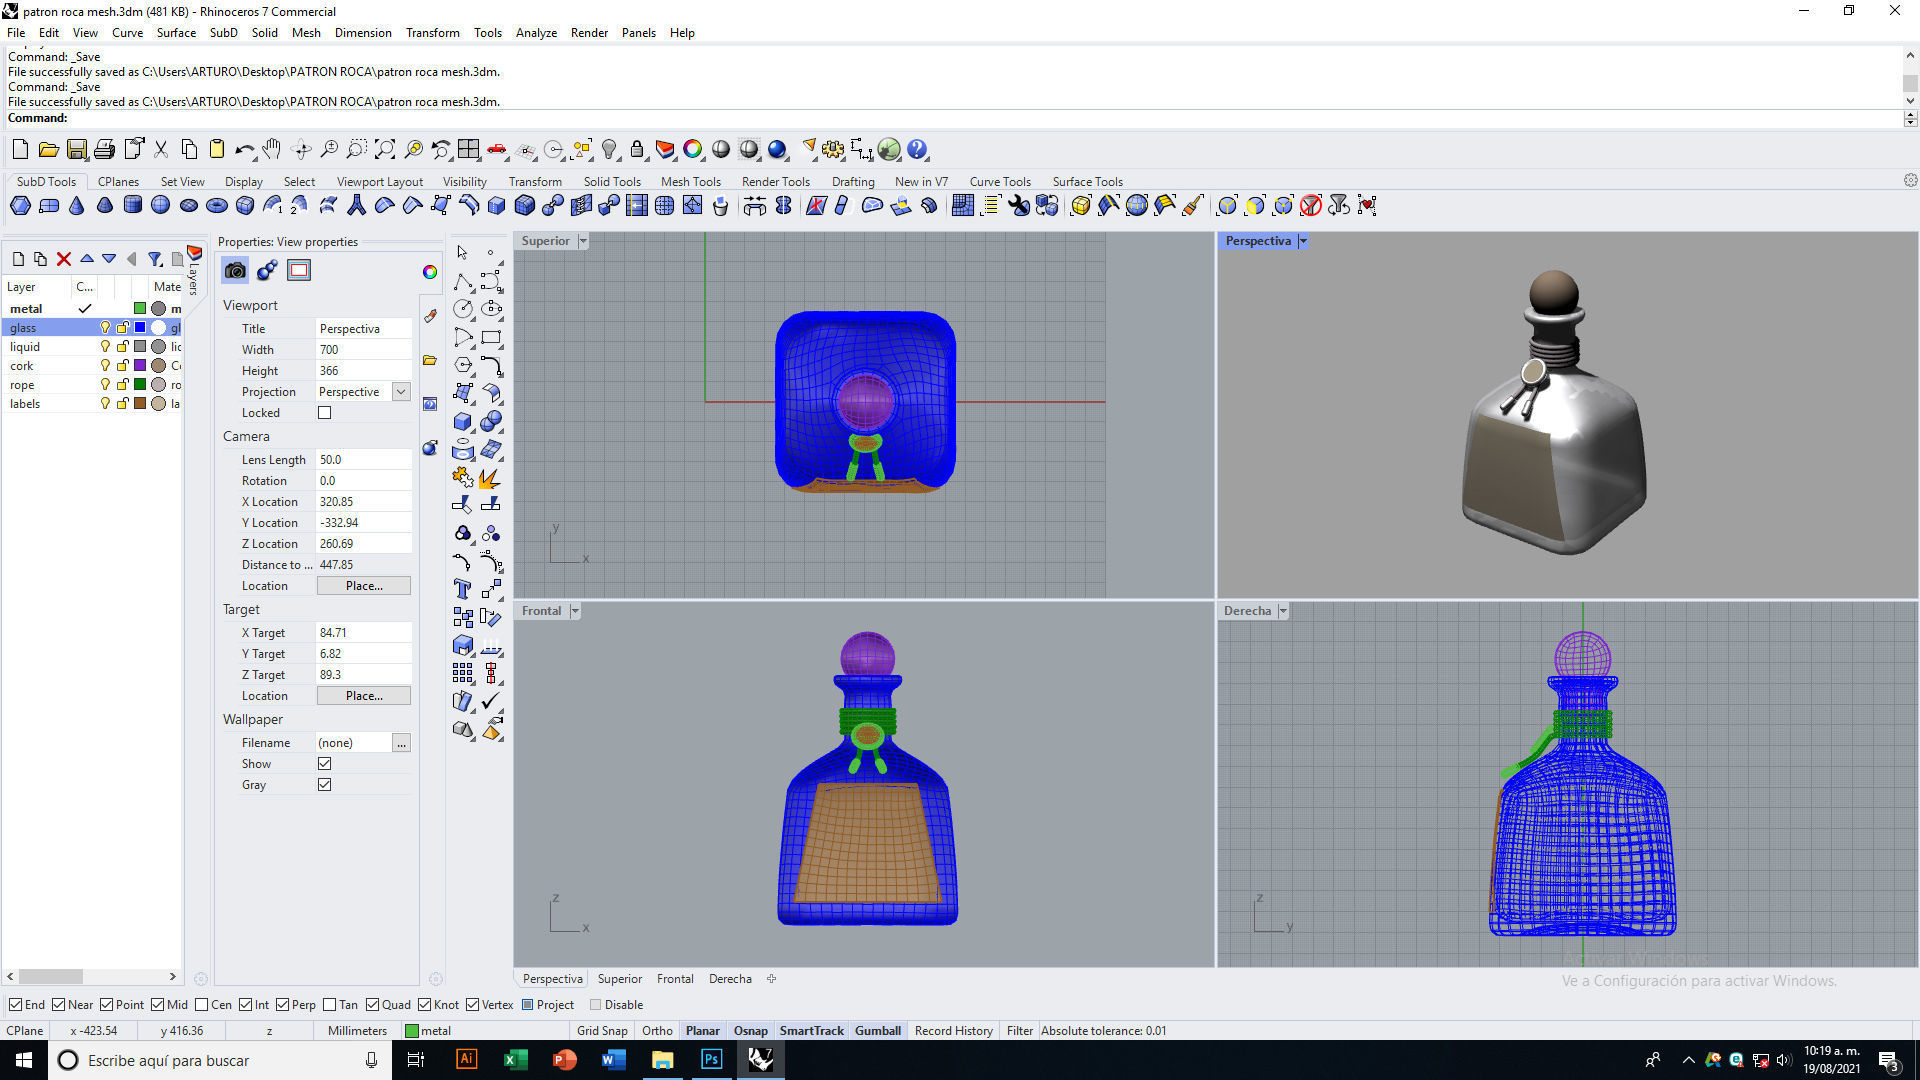
Task: Toggle wallpaper Gray checkbox
Action: tap(324, 785)
